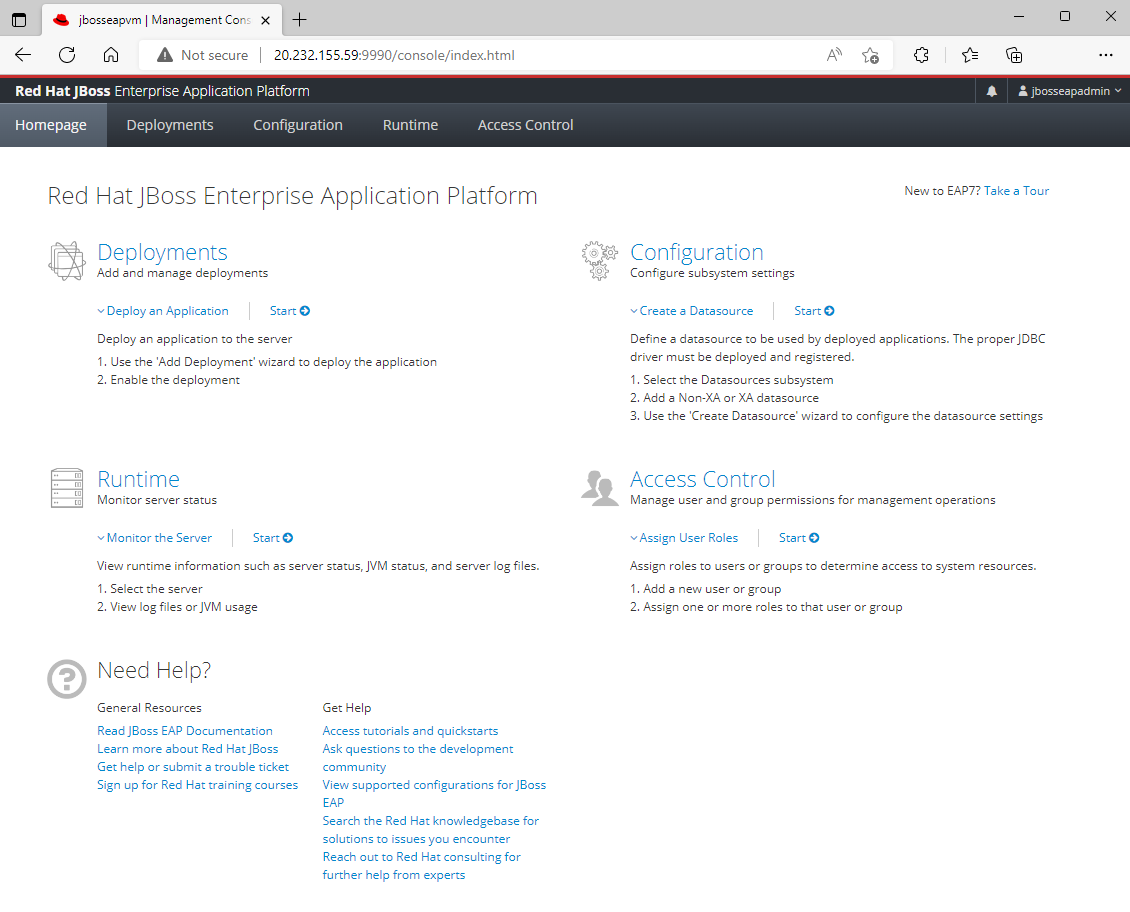Viewport: 1130px width, 912px height.
Task: Switch to the Access Control tab
Action: 525,125
